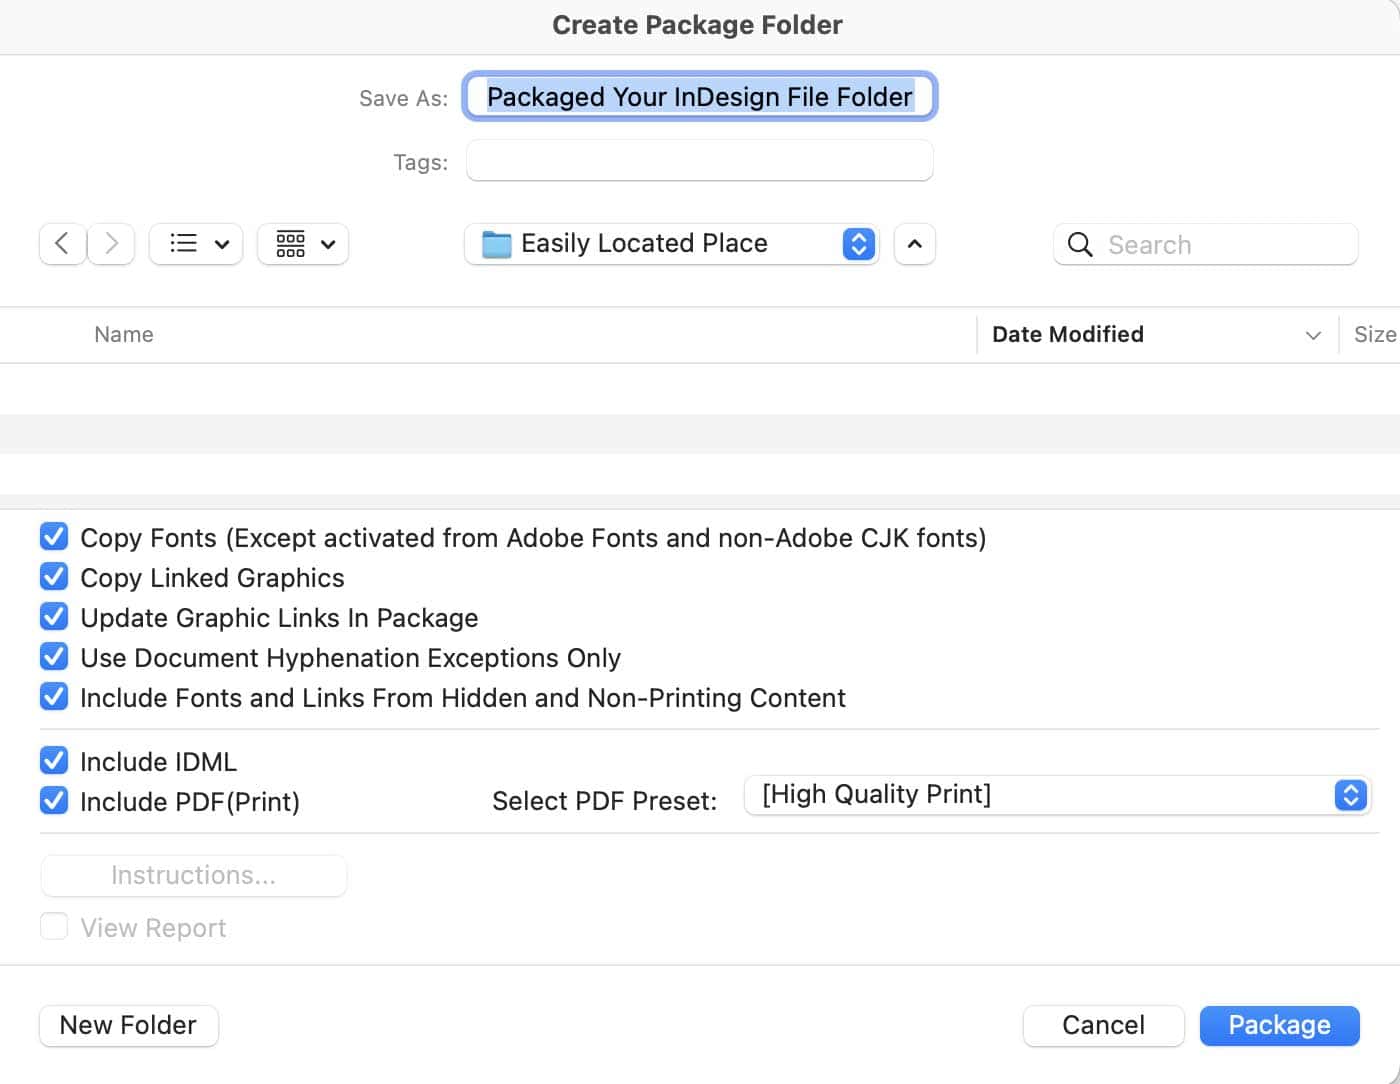Click the chevron next to the list view button
Image resolution: width=1400 pixels, height=1084 pixels.
point(222,244)
